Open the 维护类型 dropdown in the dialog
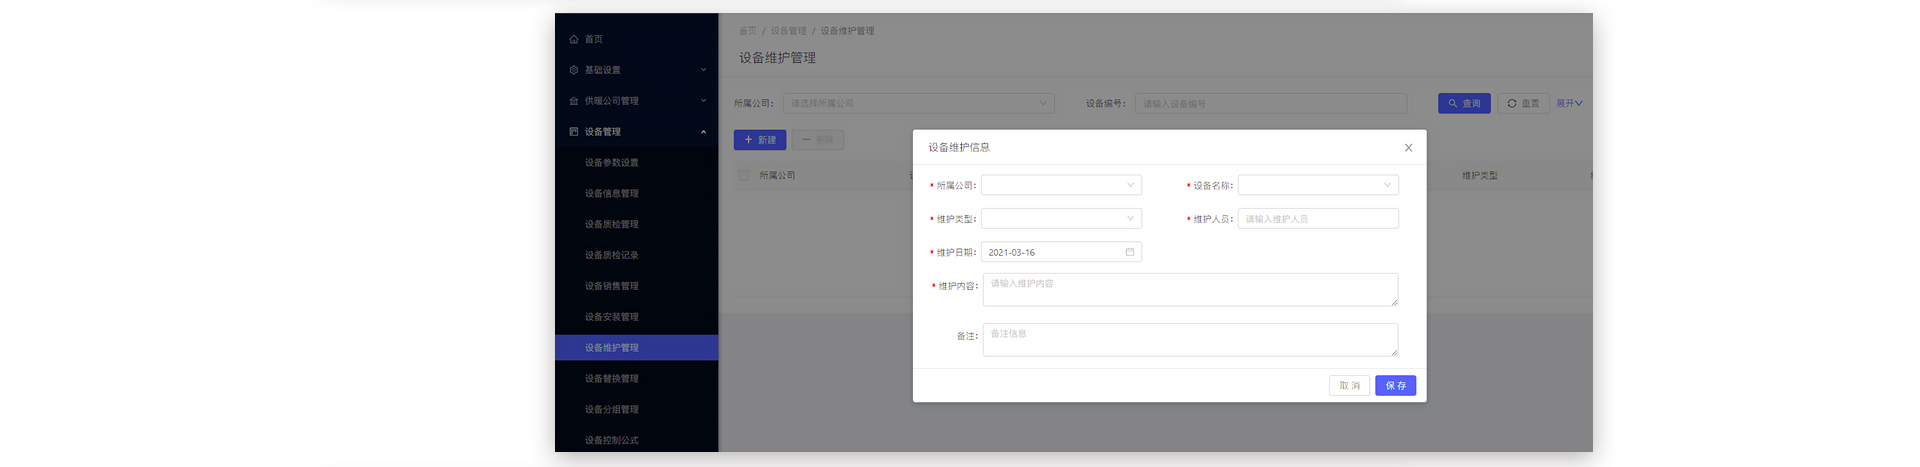This screenshot has height=467, width=1920. pyautogui.click(x=1061, y=219)
